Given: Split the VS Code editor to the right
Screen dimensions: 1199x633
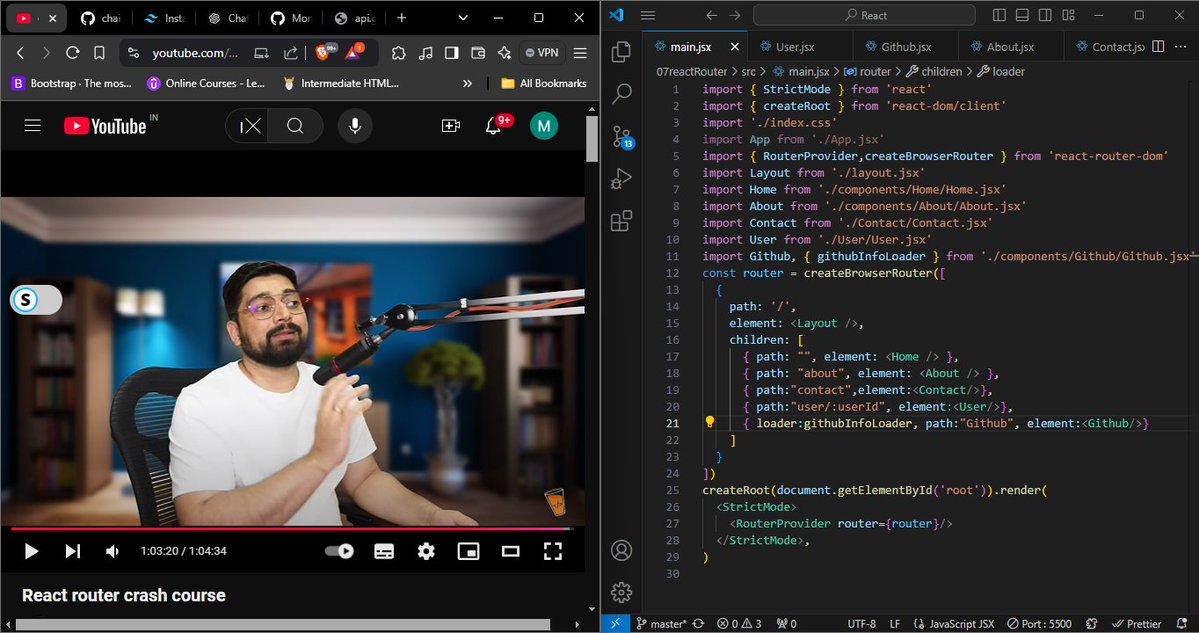Looking at the screenshot, I should coord(1158,47).
